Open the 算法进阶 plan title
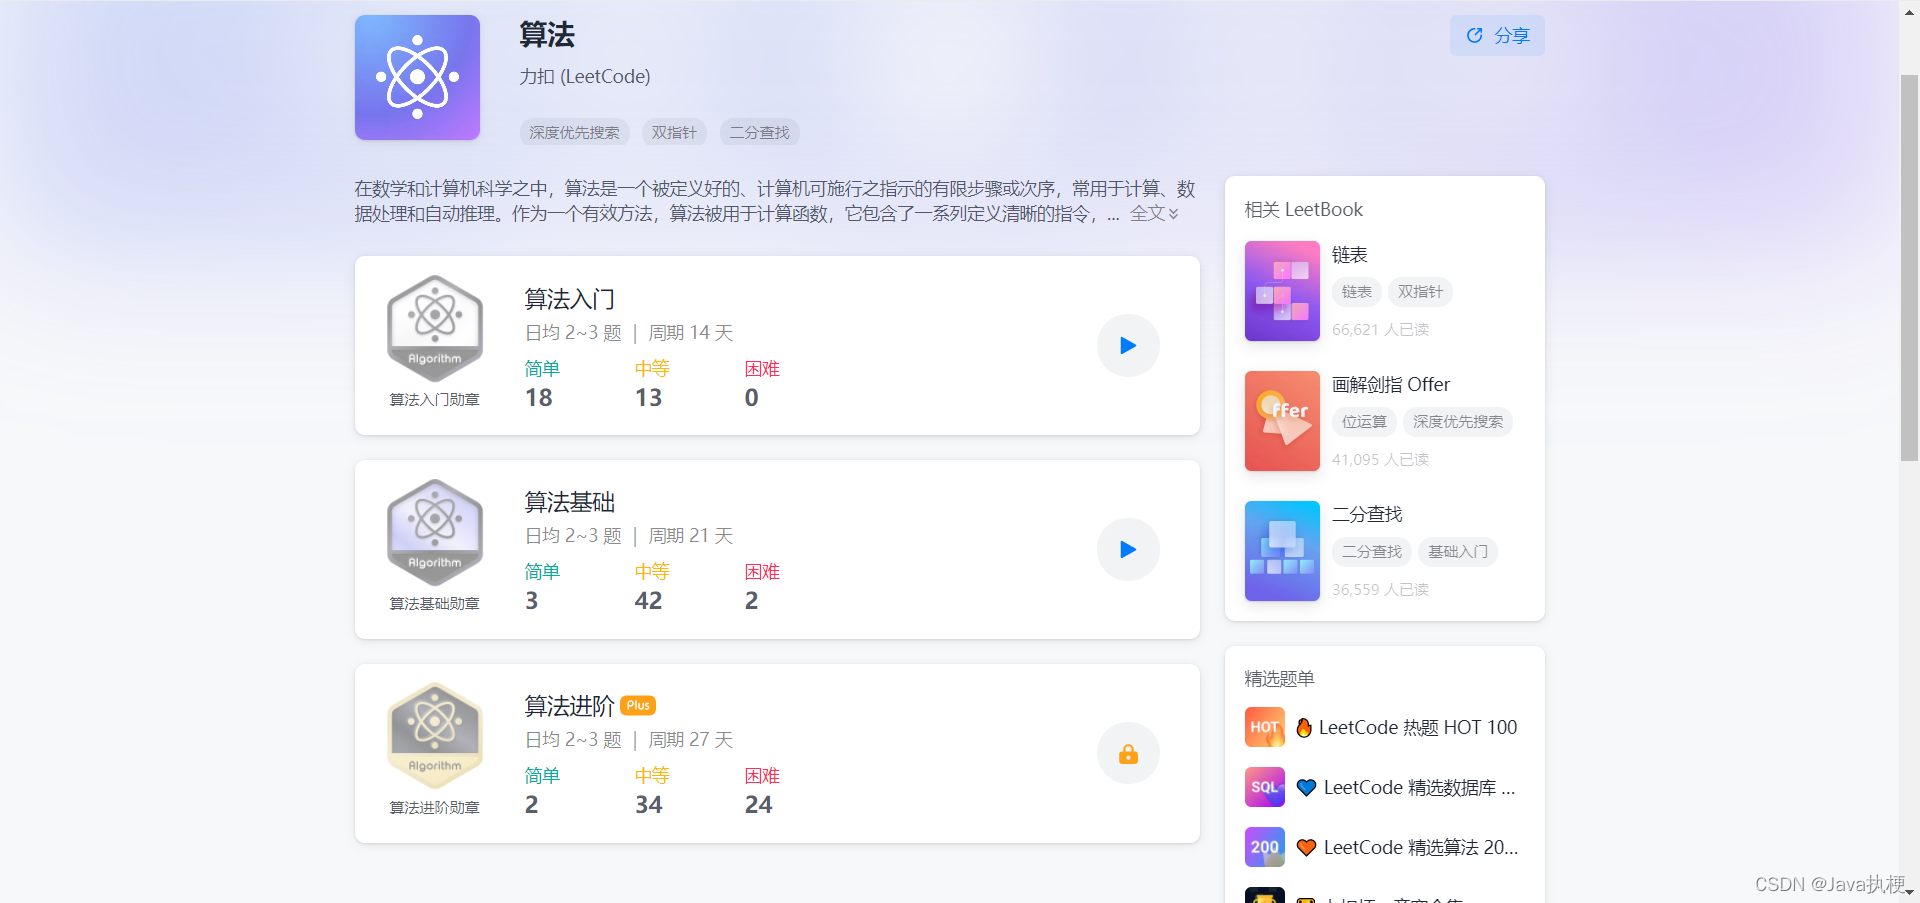The image size is (1920, 903). [569, 706]
